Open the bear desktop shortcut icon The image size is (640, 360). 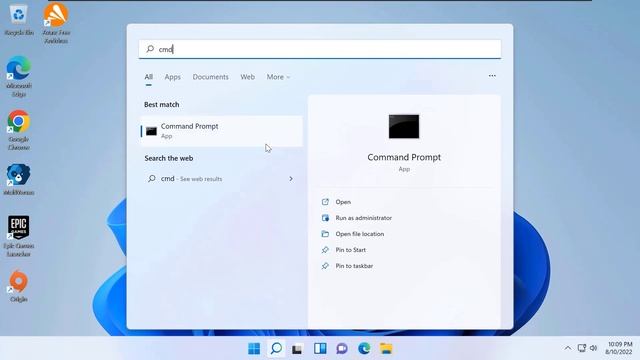coord(18,180)
